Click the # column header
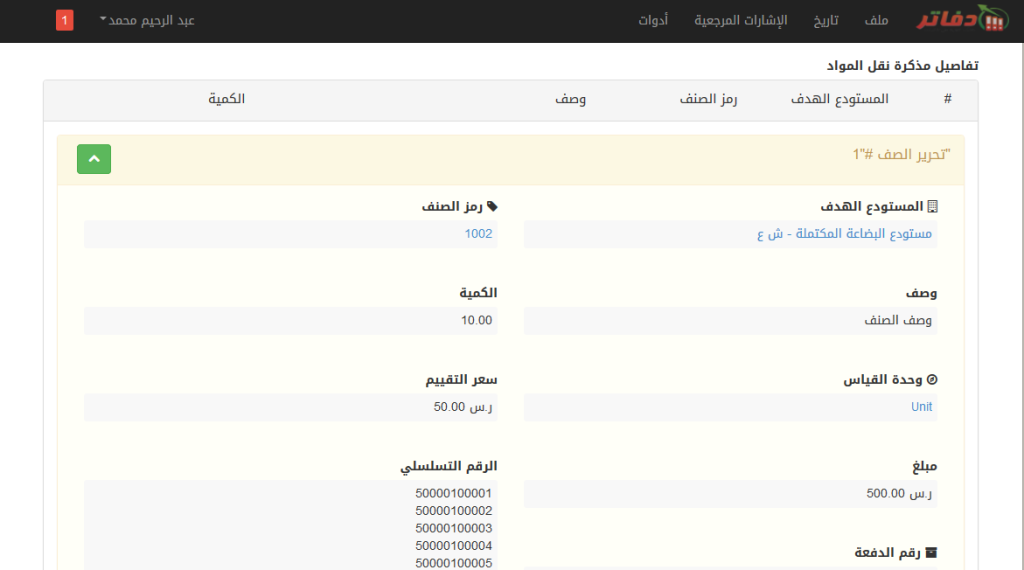The image size is (1024, 570). [x=948, y=99]
